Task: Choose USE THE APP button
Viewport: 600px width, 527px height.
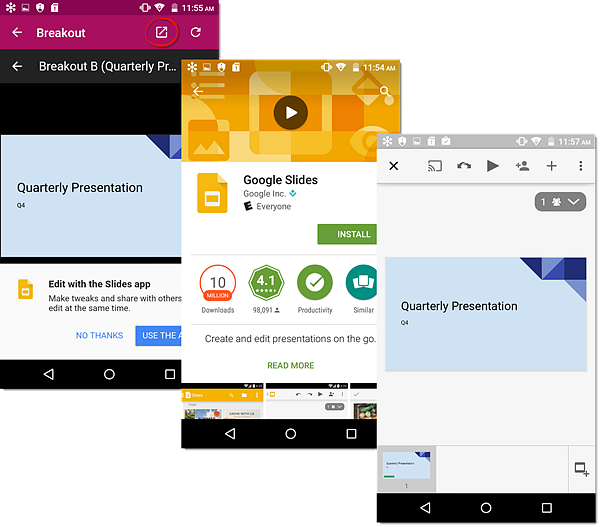Action: coord(158,336)
